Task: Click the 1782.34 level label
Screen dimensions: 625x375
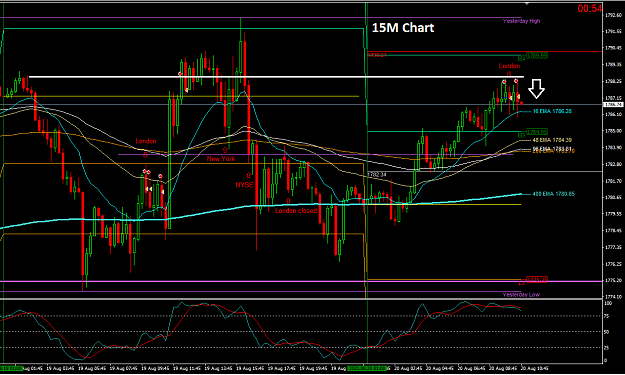Action: (377, 175)
